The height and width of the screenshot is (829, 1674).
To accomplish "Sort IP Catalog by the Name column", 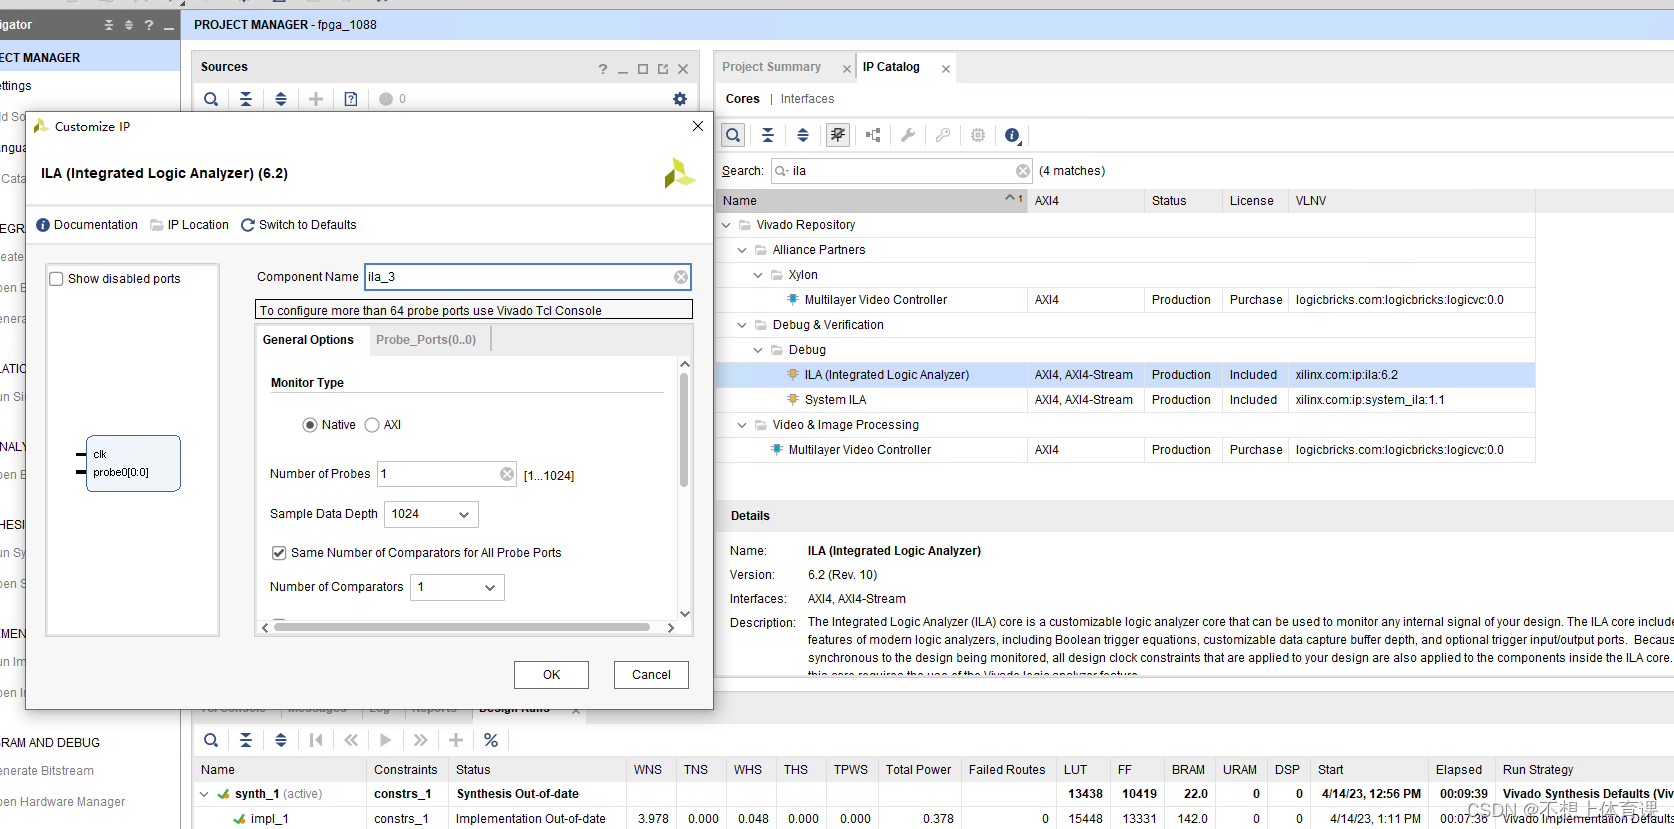I will point(872,201).
